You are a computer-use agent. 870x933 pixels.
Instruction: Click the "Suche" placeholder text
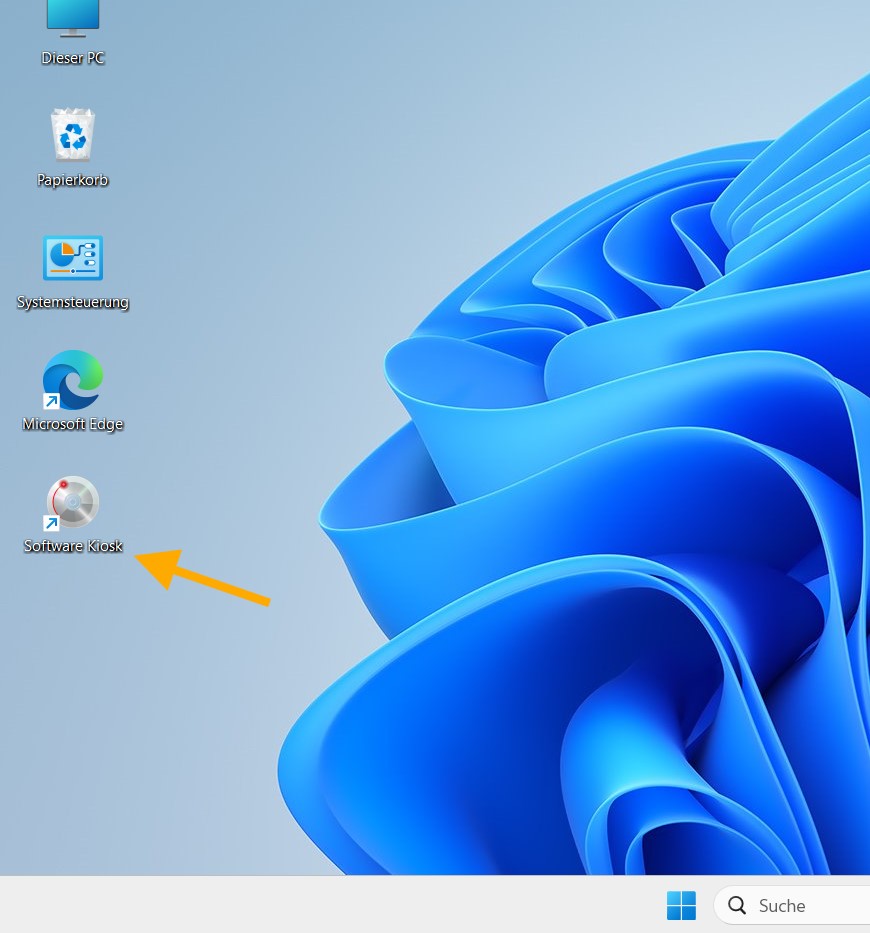pos(782,905)
